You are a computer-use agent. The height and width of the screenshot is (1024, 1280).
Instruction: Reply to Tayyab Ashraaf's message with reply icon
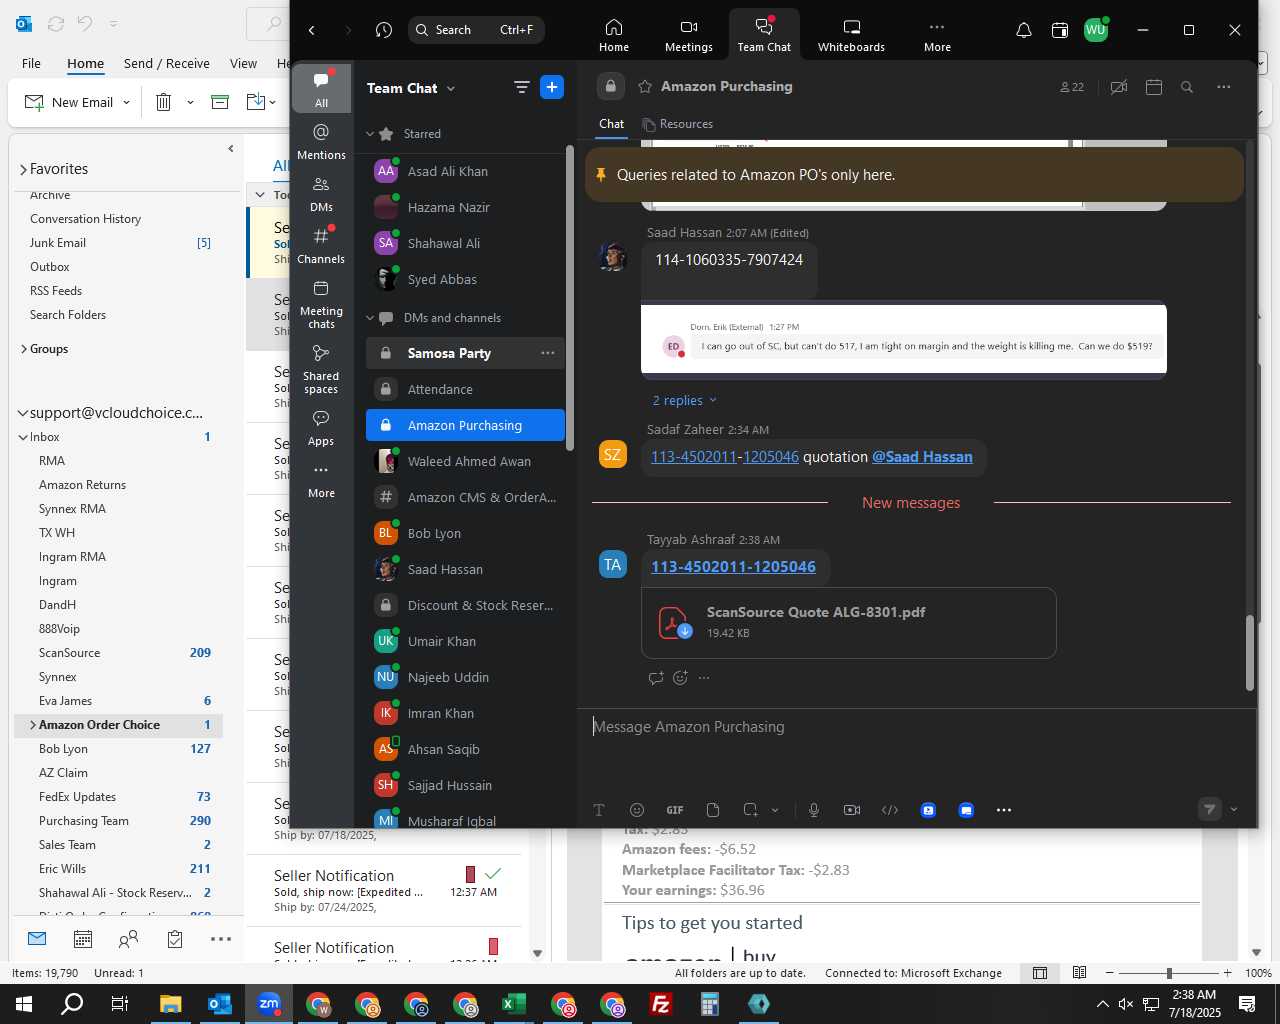point(656,677)
